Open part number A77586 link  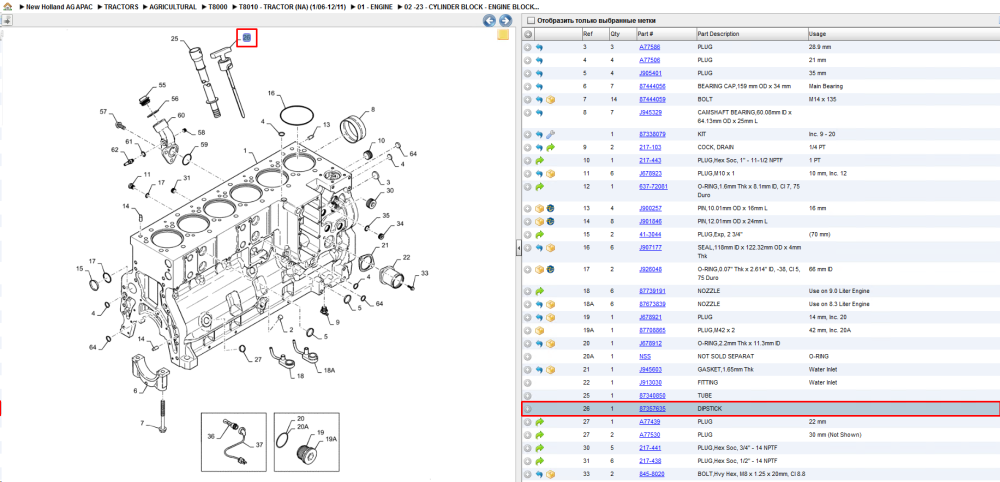tap(649, 47)
